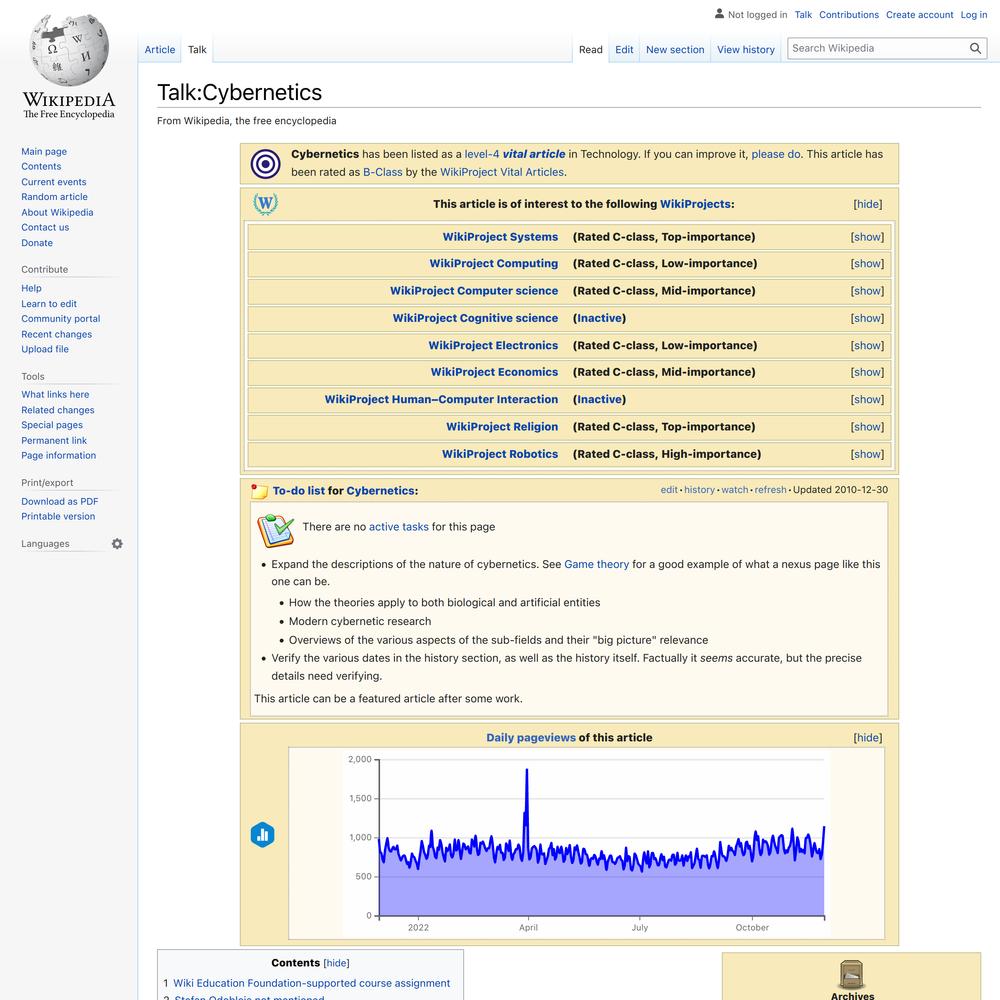Open the Contributions link

pos(849,15)
